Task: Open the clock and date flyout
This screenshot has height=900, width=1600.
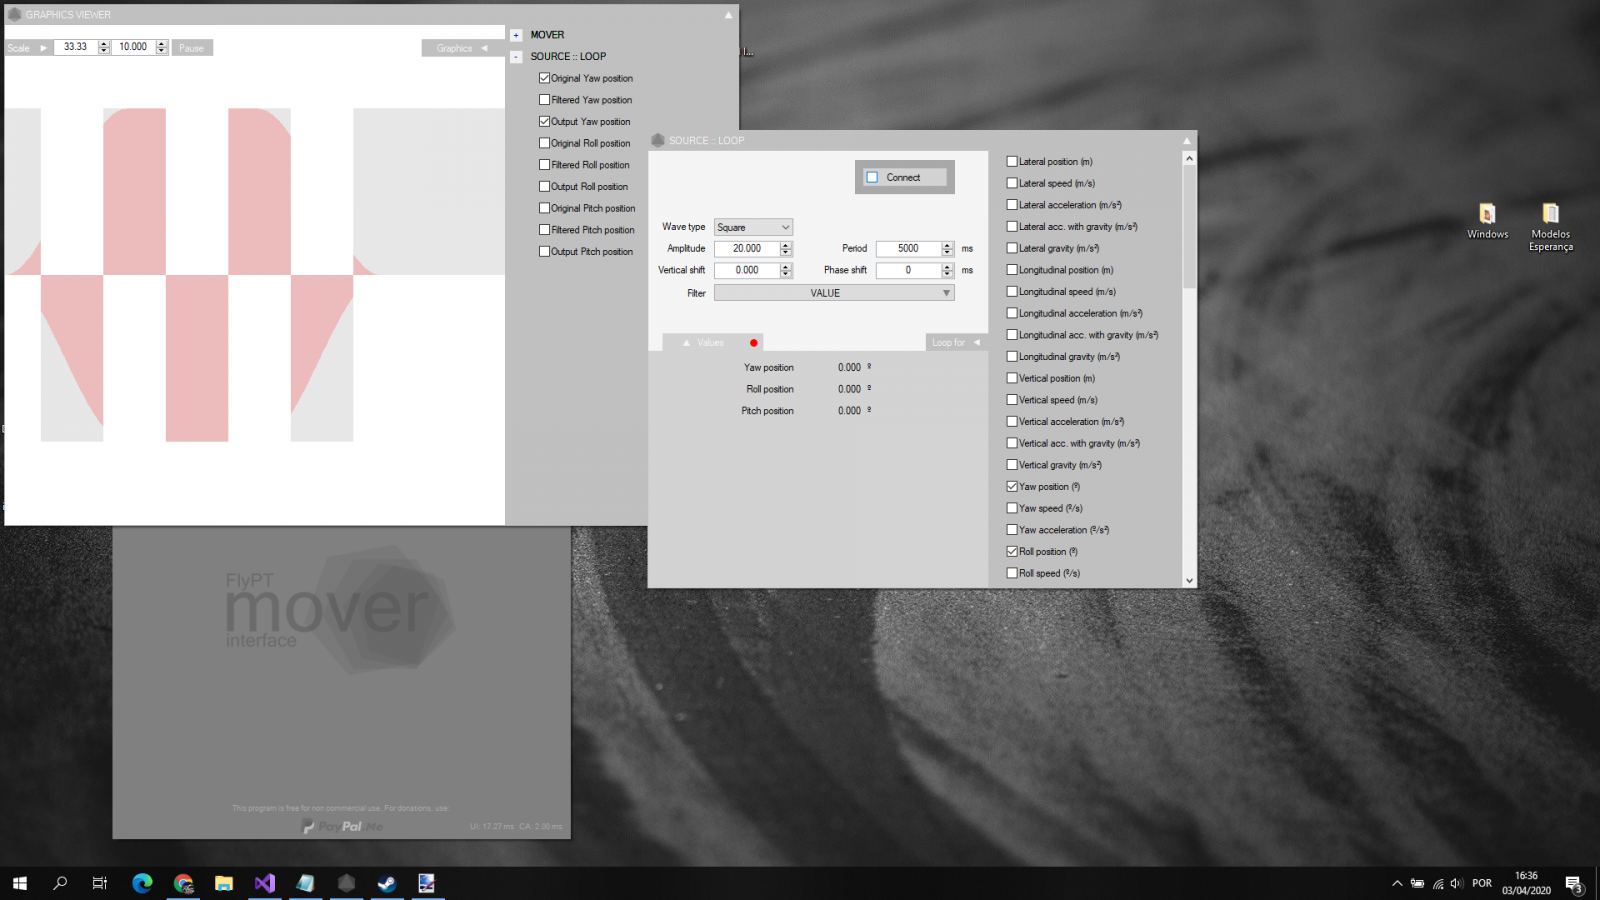Action: pos(1526,883)
